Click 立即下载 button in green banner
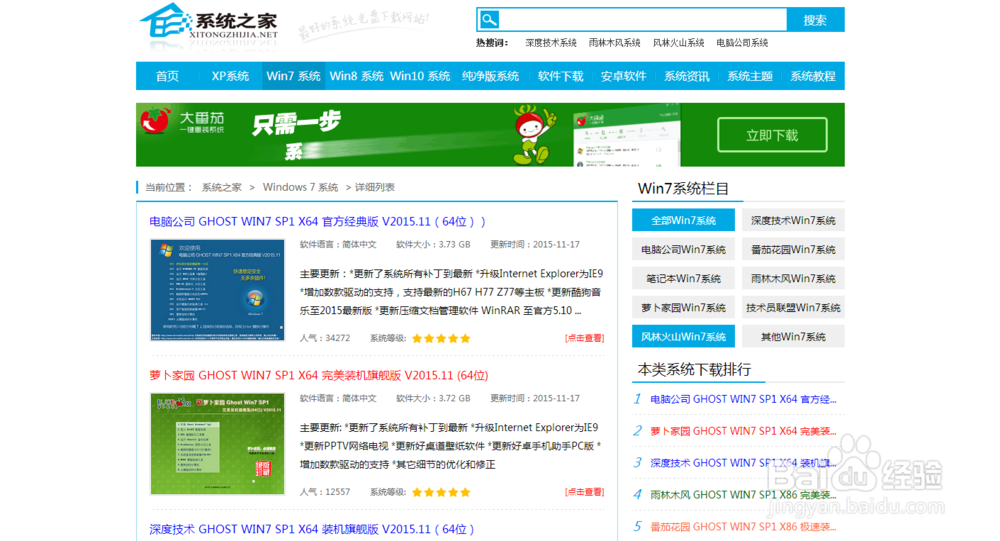Screen dimensions: 1000x541 [x=772, y=135]
